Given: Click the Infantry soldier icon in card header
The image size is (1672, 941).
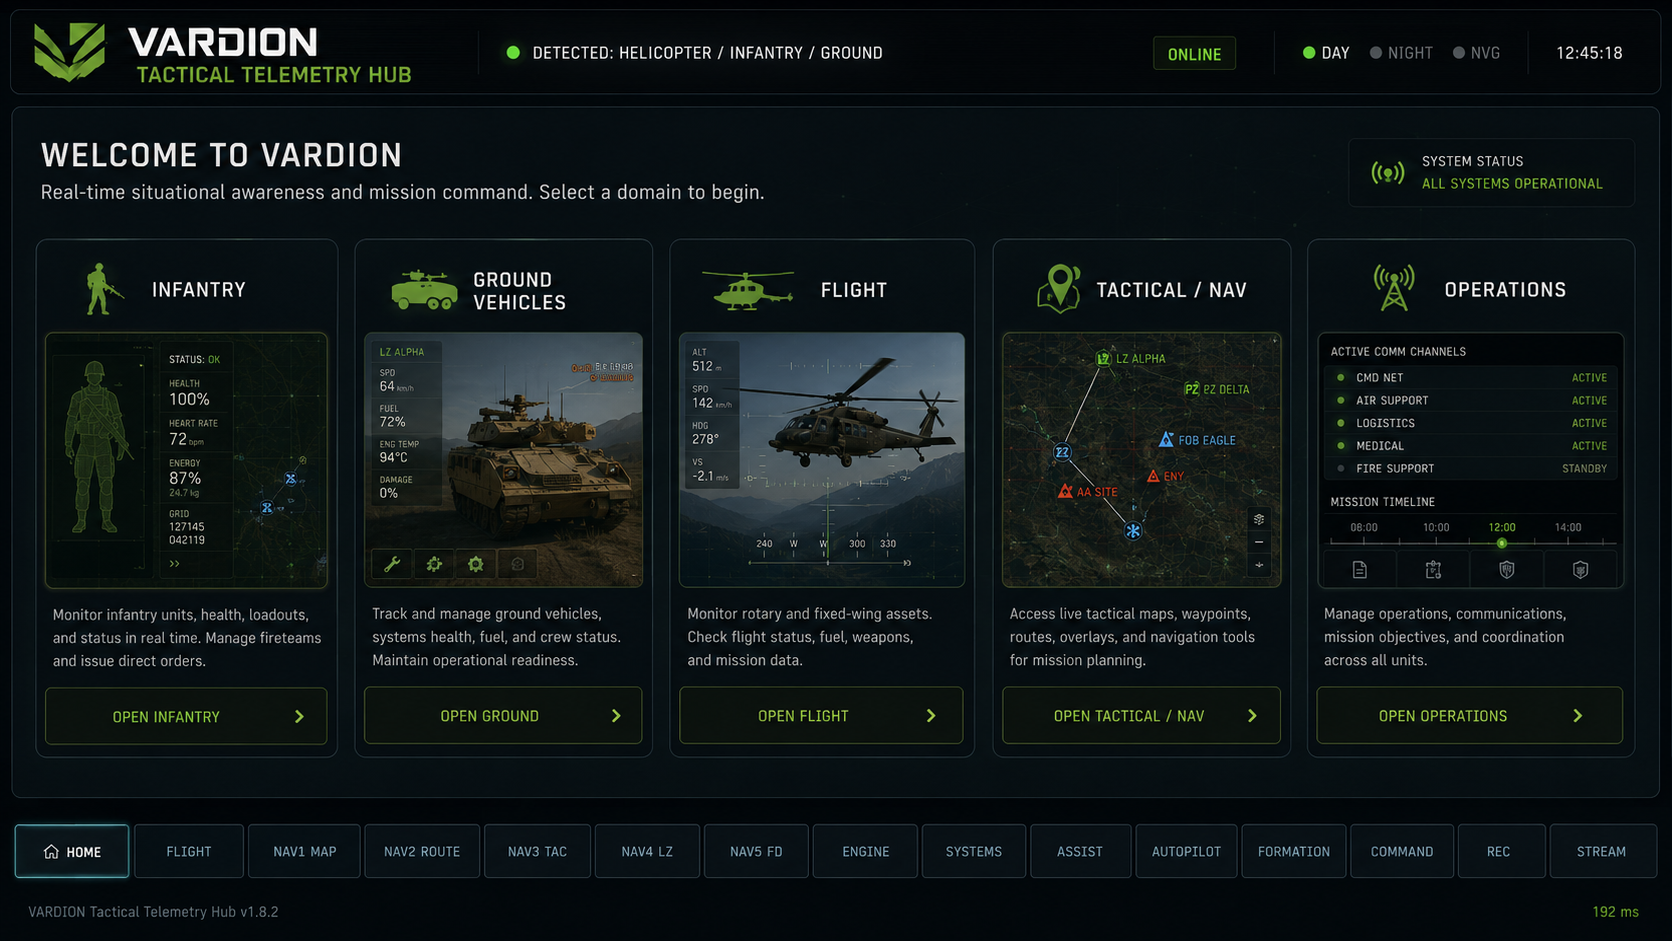Looking at the screenshot, I should pos(103,289).
